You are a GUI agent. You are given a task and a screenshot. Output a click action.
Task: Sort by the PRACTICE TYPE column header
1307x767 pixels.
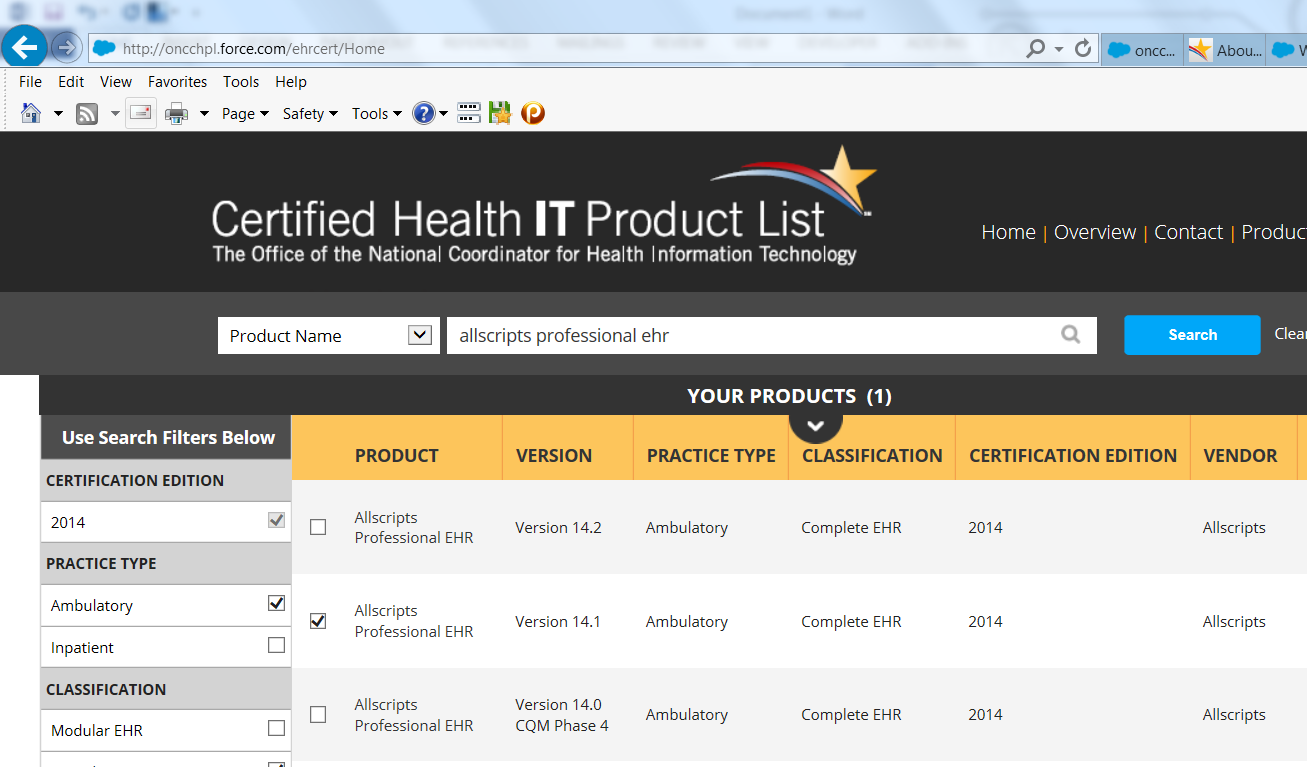(711, 455)
